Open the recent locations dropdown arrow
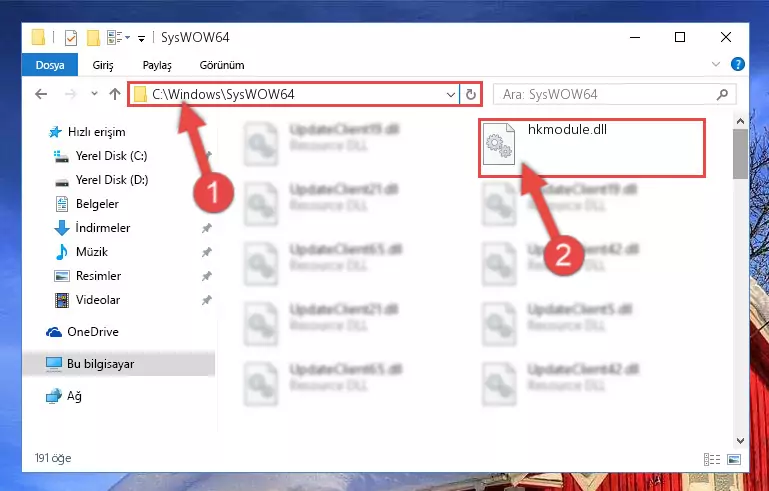Screen dimensions: 769x491 click(94, 94)
